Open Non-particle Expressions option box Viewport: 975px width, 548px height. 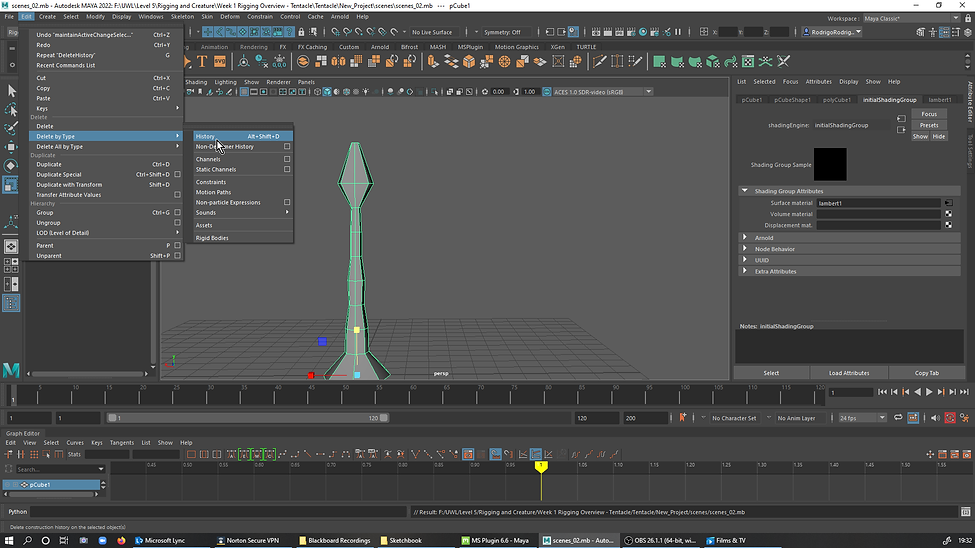(x=287, y=202)
